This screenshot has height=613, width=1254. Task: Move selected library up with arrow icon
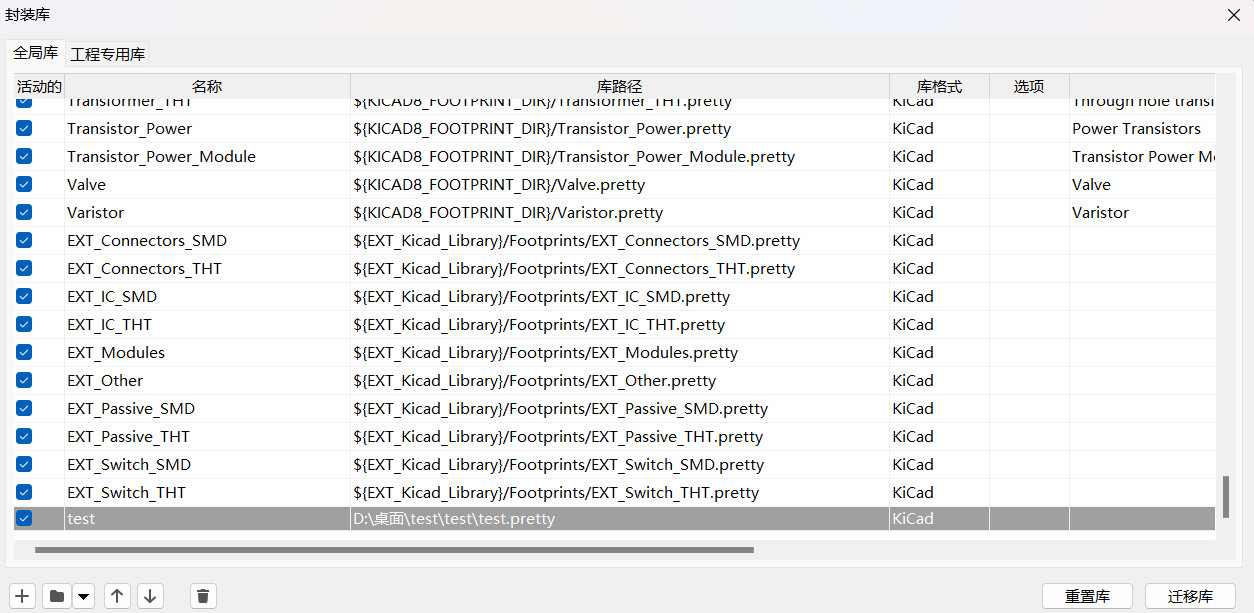click(117, 596)
